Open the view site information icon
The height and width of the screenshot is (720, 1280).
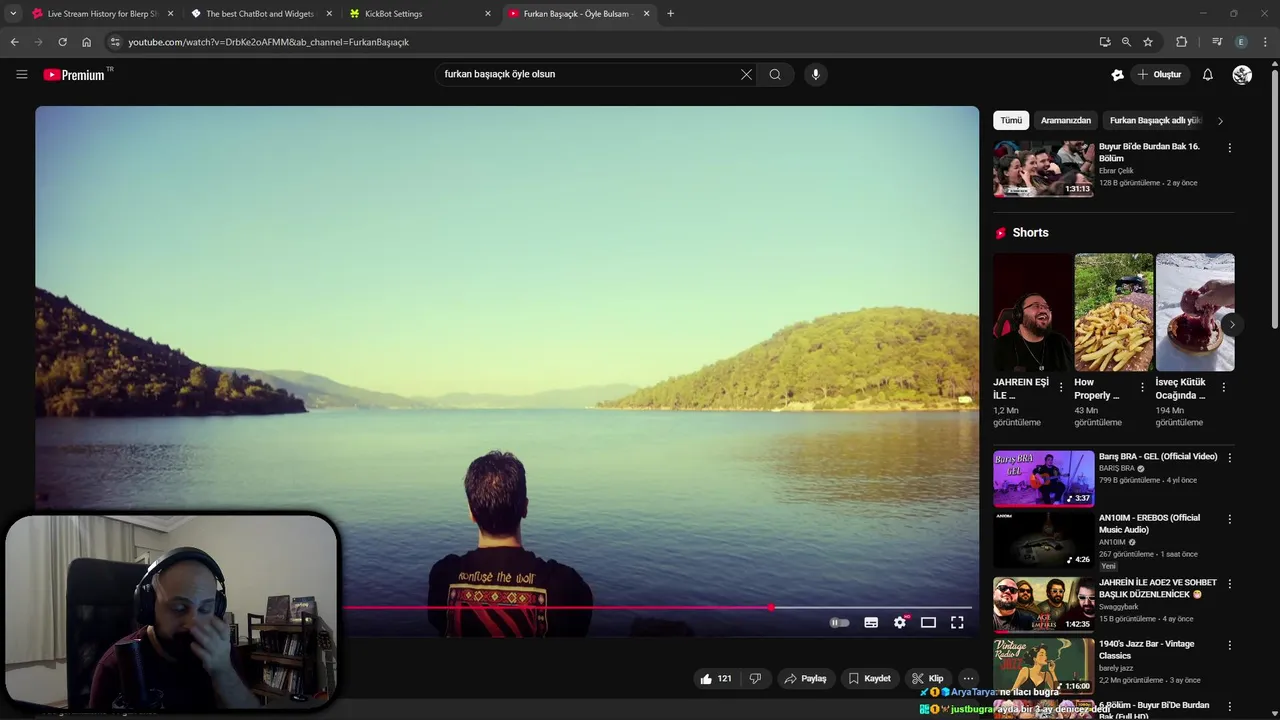point(115,42)
